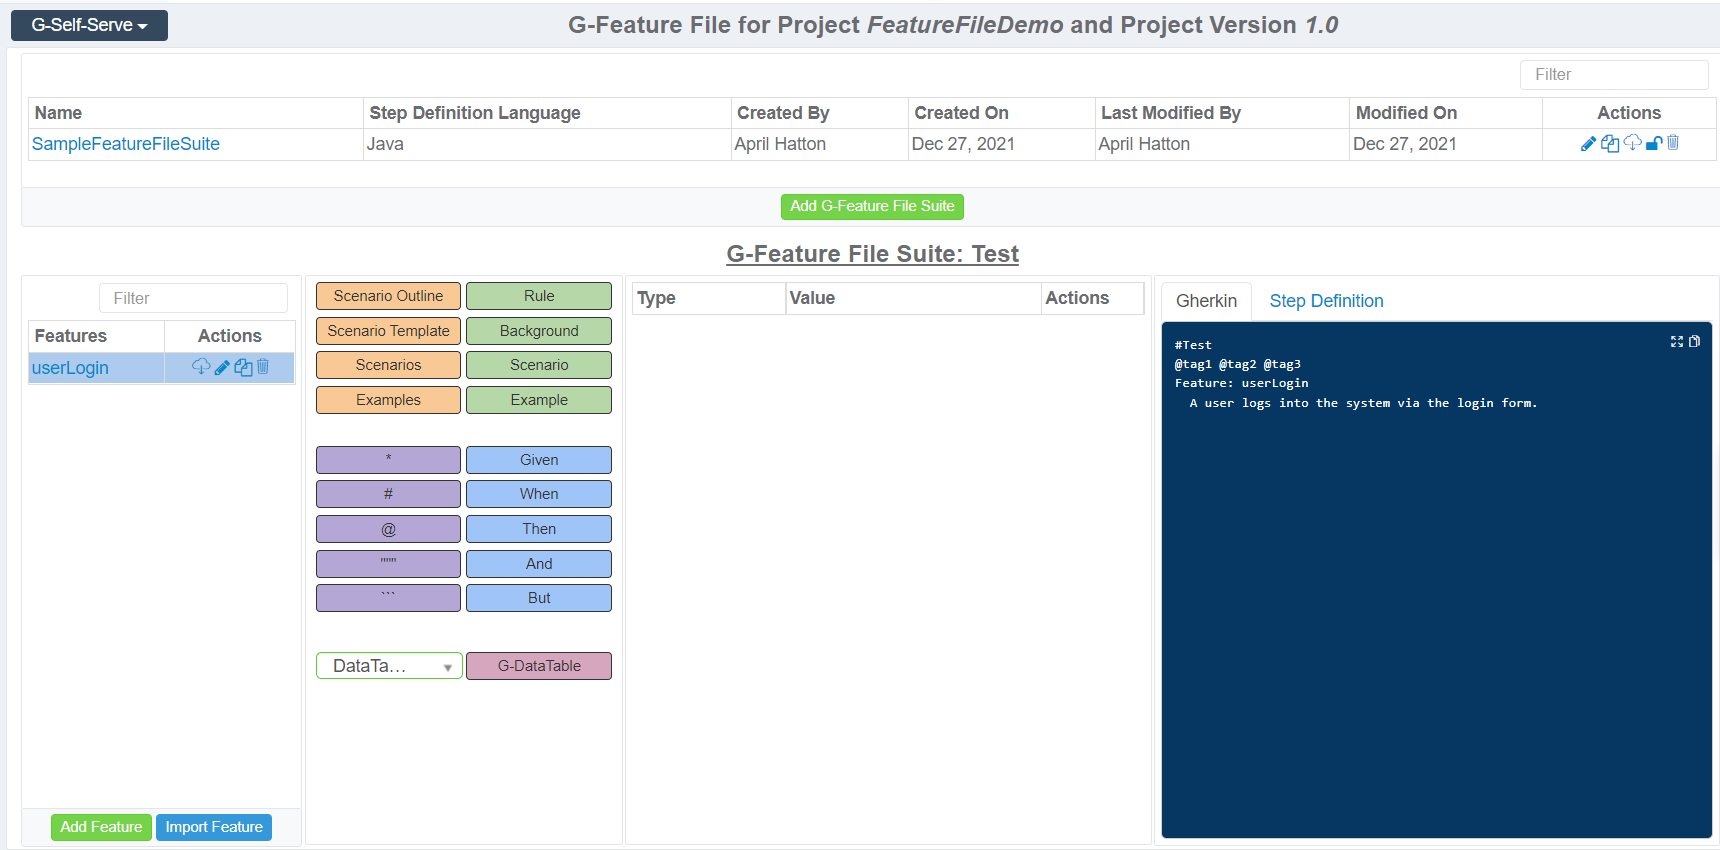Add an And step
The image size is (1720, 850).
539,564
